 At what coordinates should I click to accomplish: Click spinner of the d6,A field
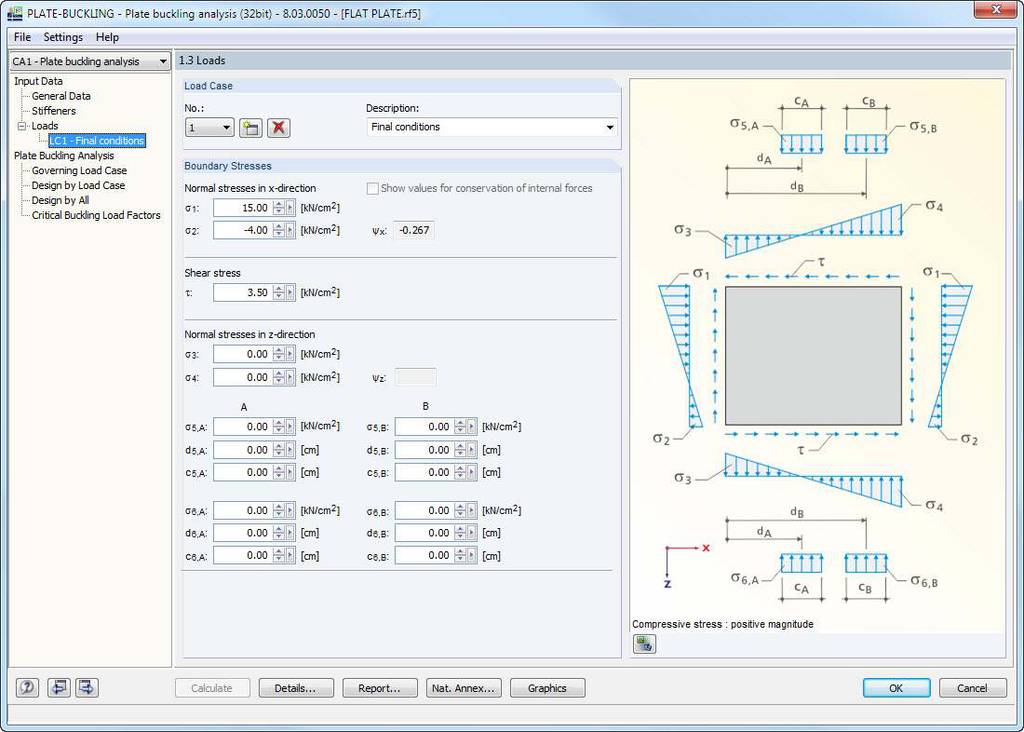point(279,533)
